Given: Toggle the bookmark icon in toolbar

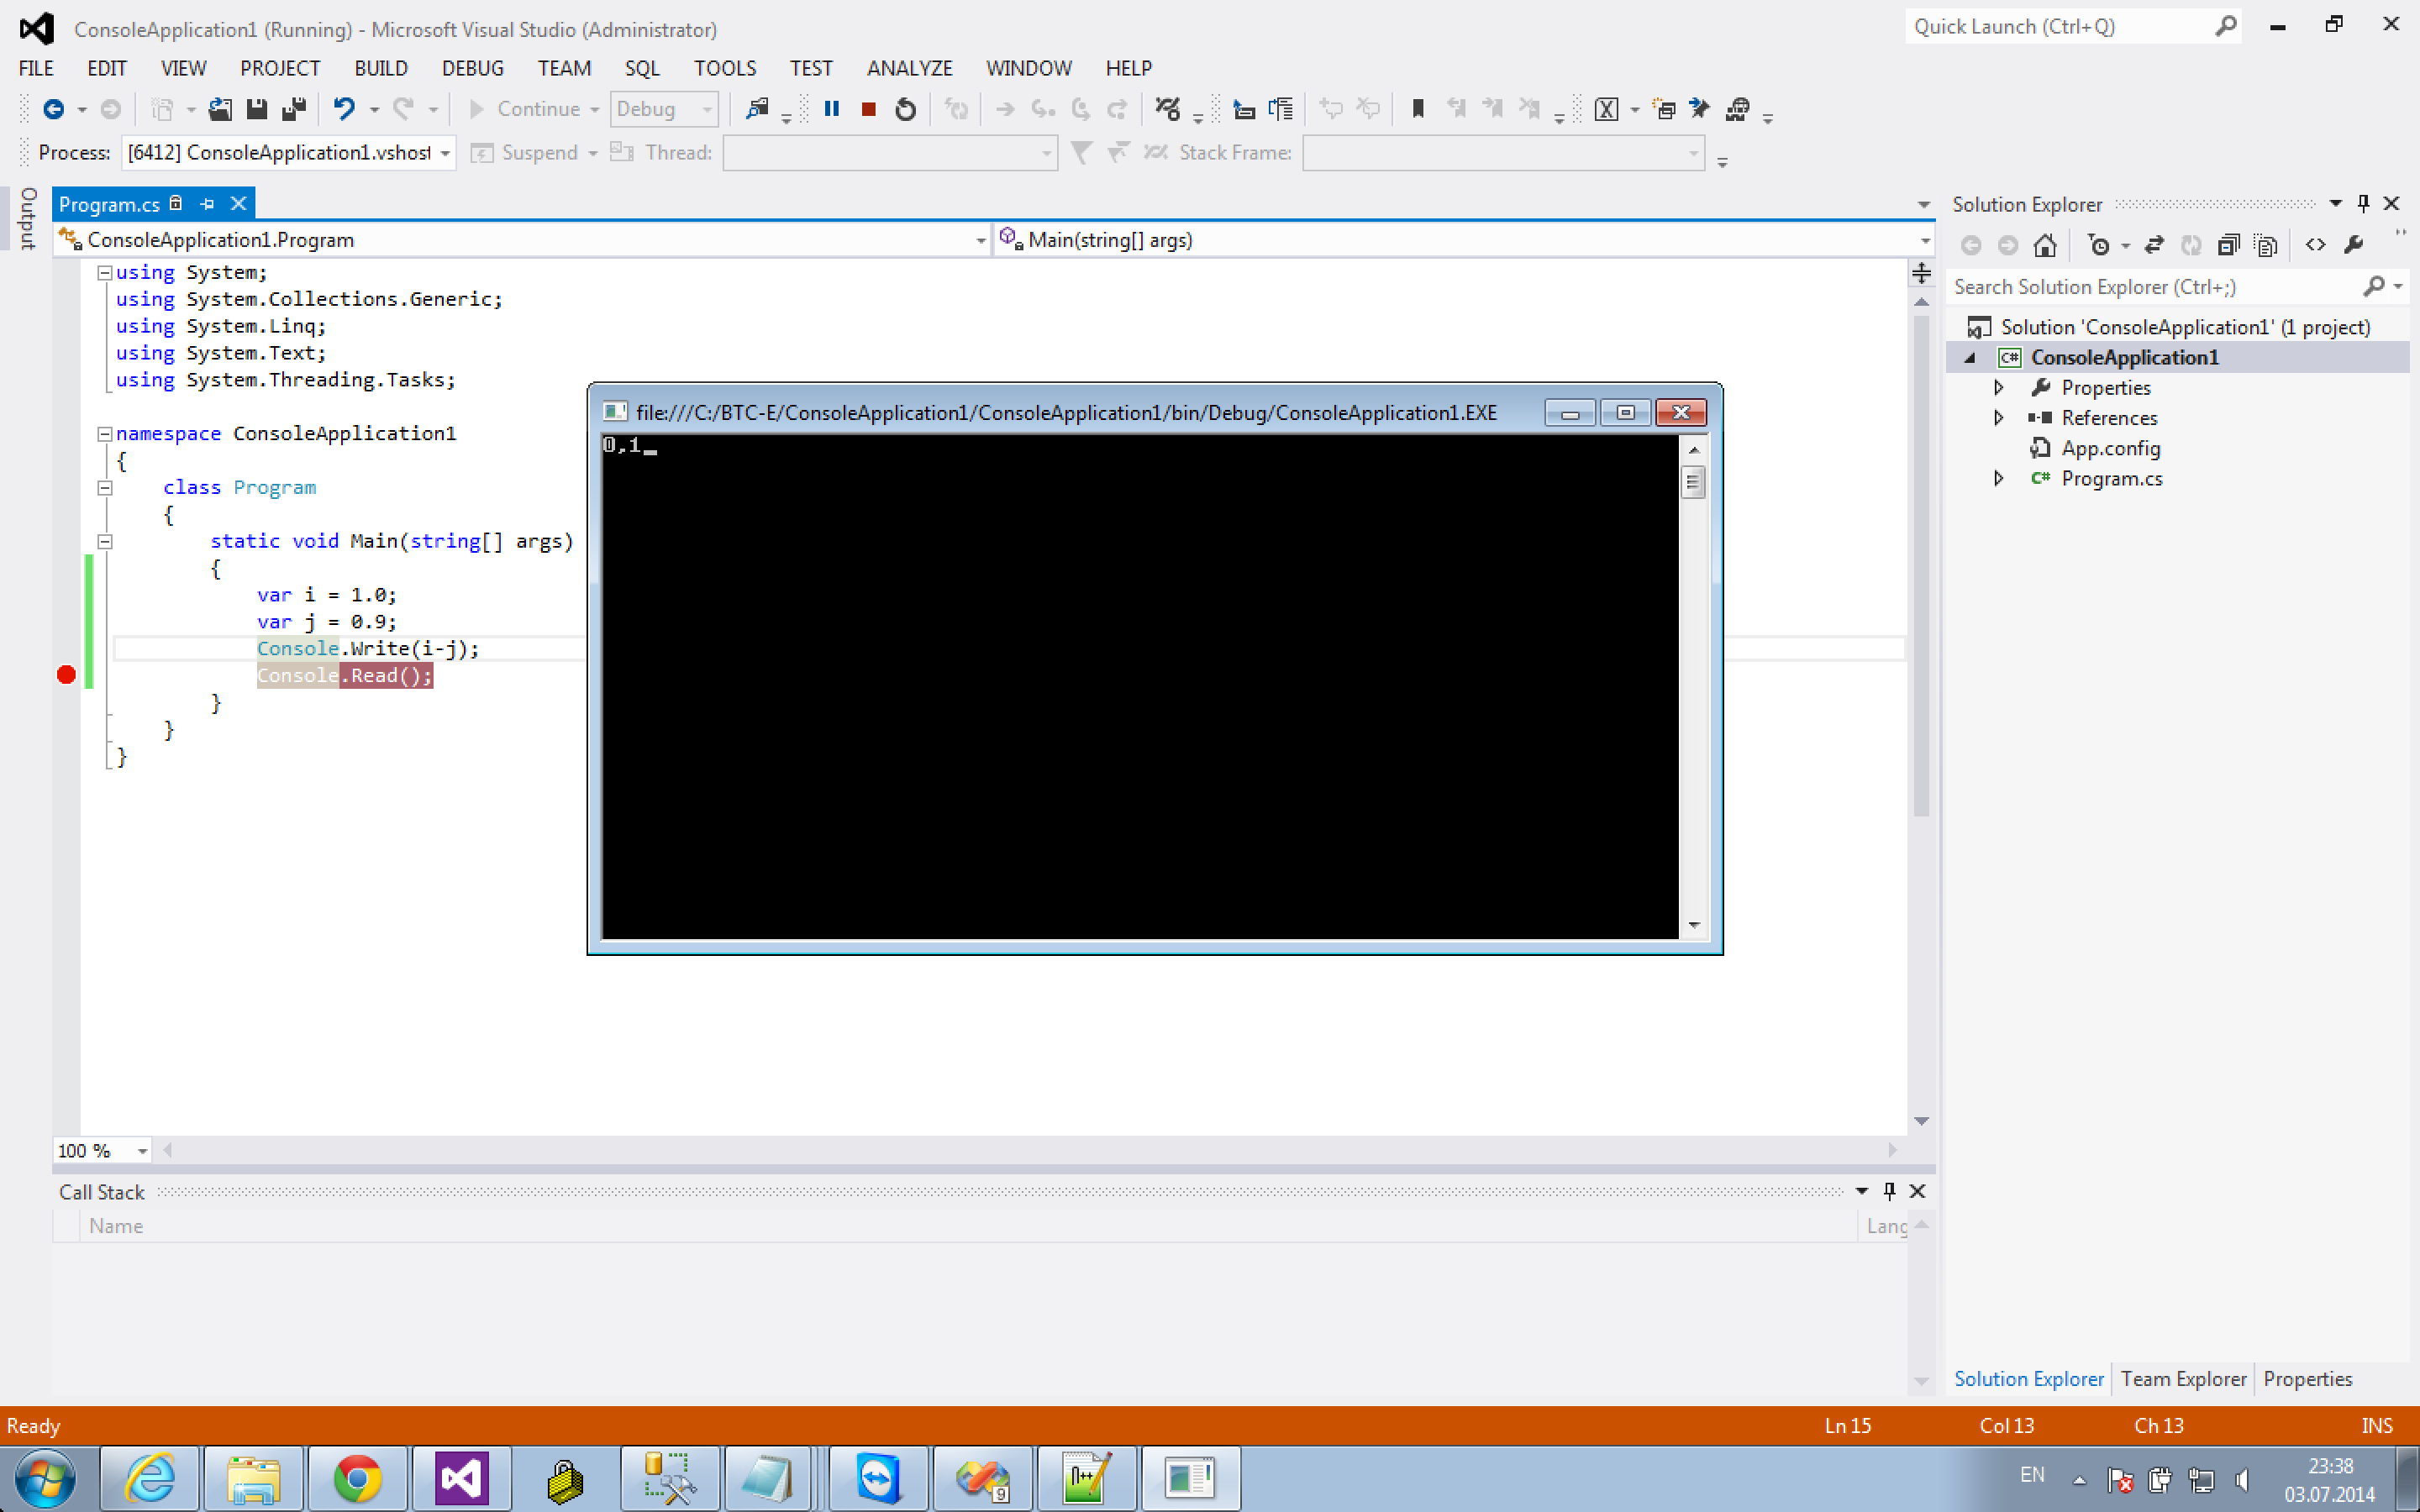Looking at the screenshot, I should tap(1417, 109).
